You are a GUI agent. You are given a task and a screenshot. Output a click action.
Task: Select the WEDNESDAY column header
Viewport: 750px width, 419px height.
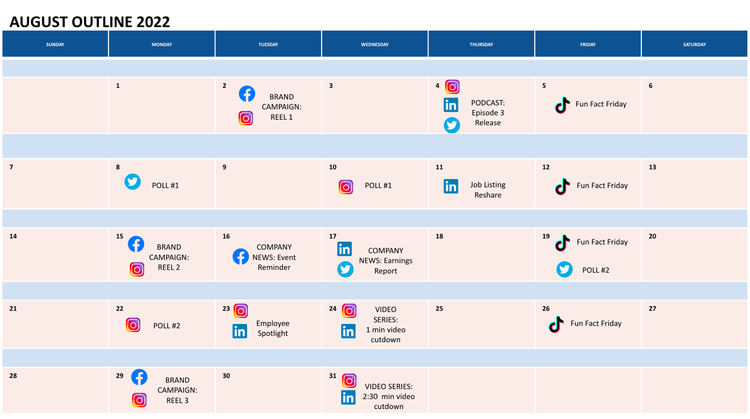(375, 44)
